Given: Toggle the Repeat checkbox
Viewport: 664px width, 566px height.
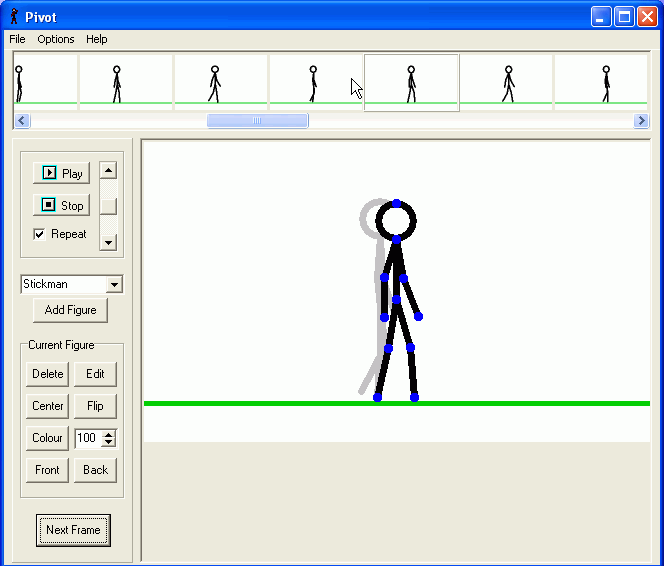Looking at the screenshot, I should coord(40,234).
